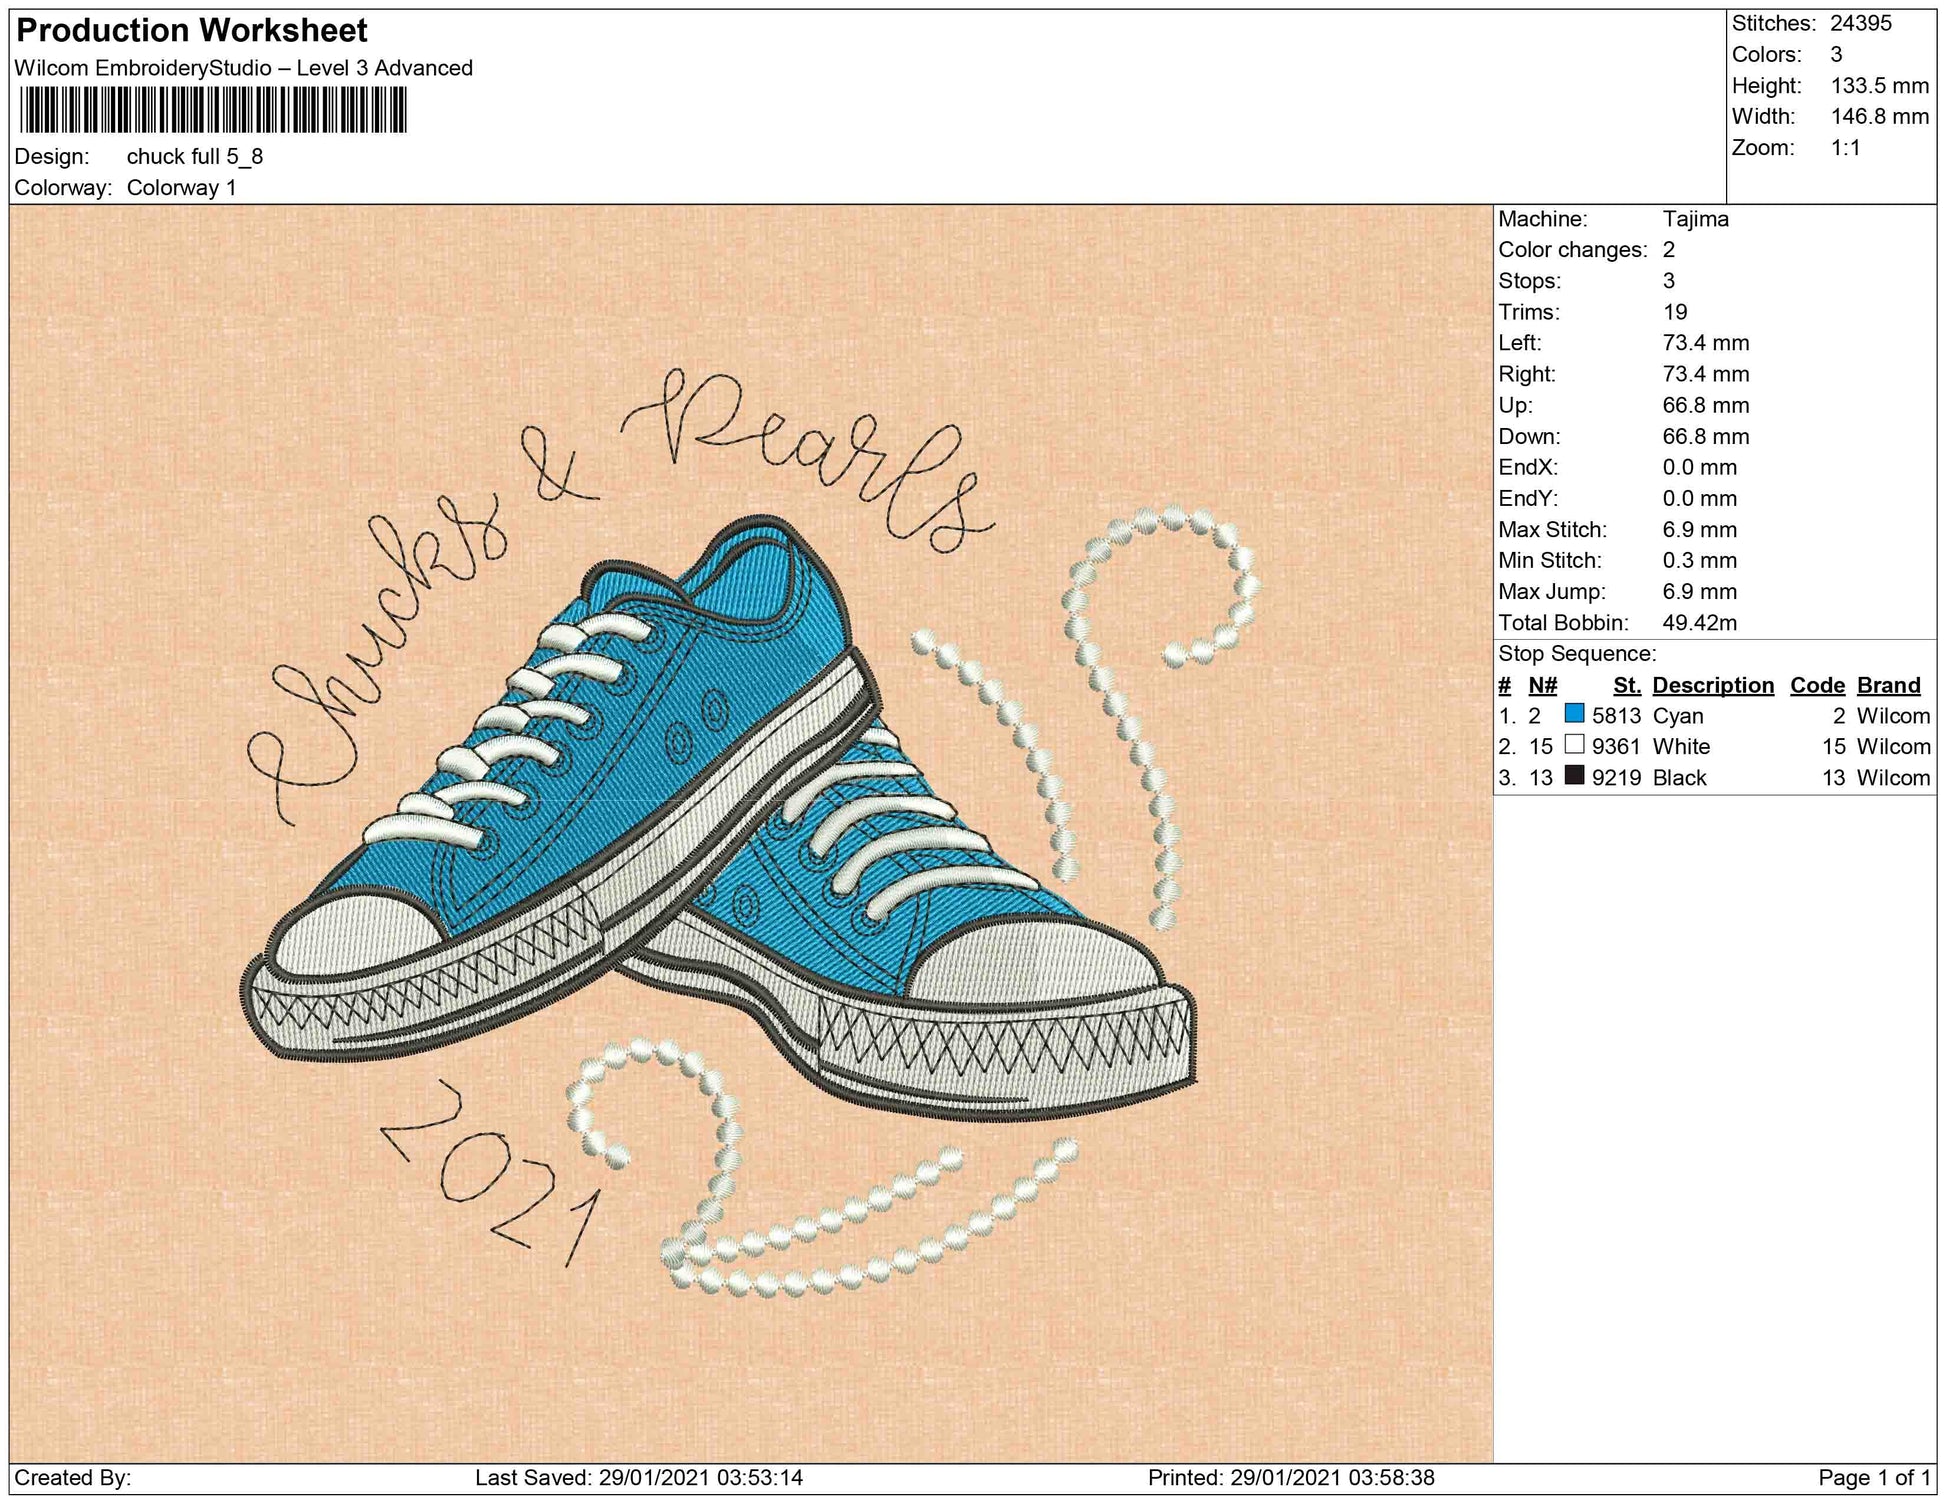This screenshot has height=1497, width=1946.
Task: Click the Page 1 of 1 footer label
Action: (1874, 1477)
